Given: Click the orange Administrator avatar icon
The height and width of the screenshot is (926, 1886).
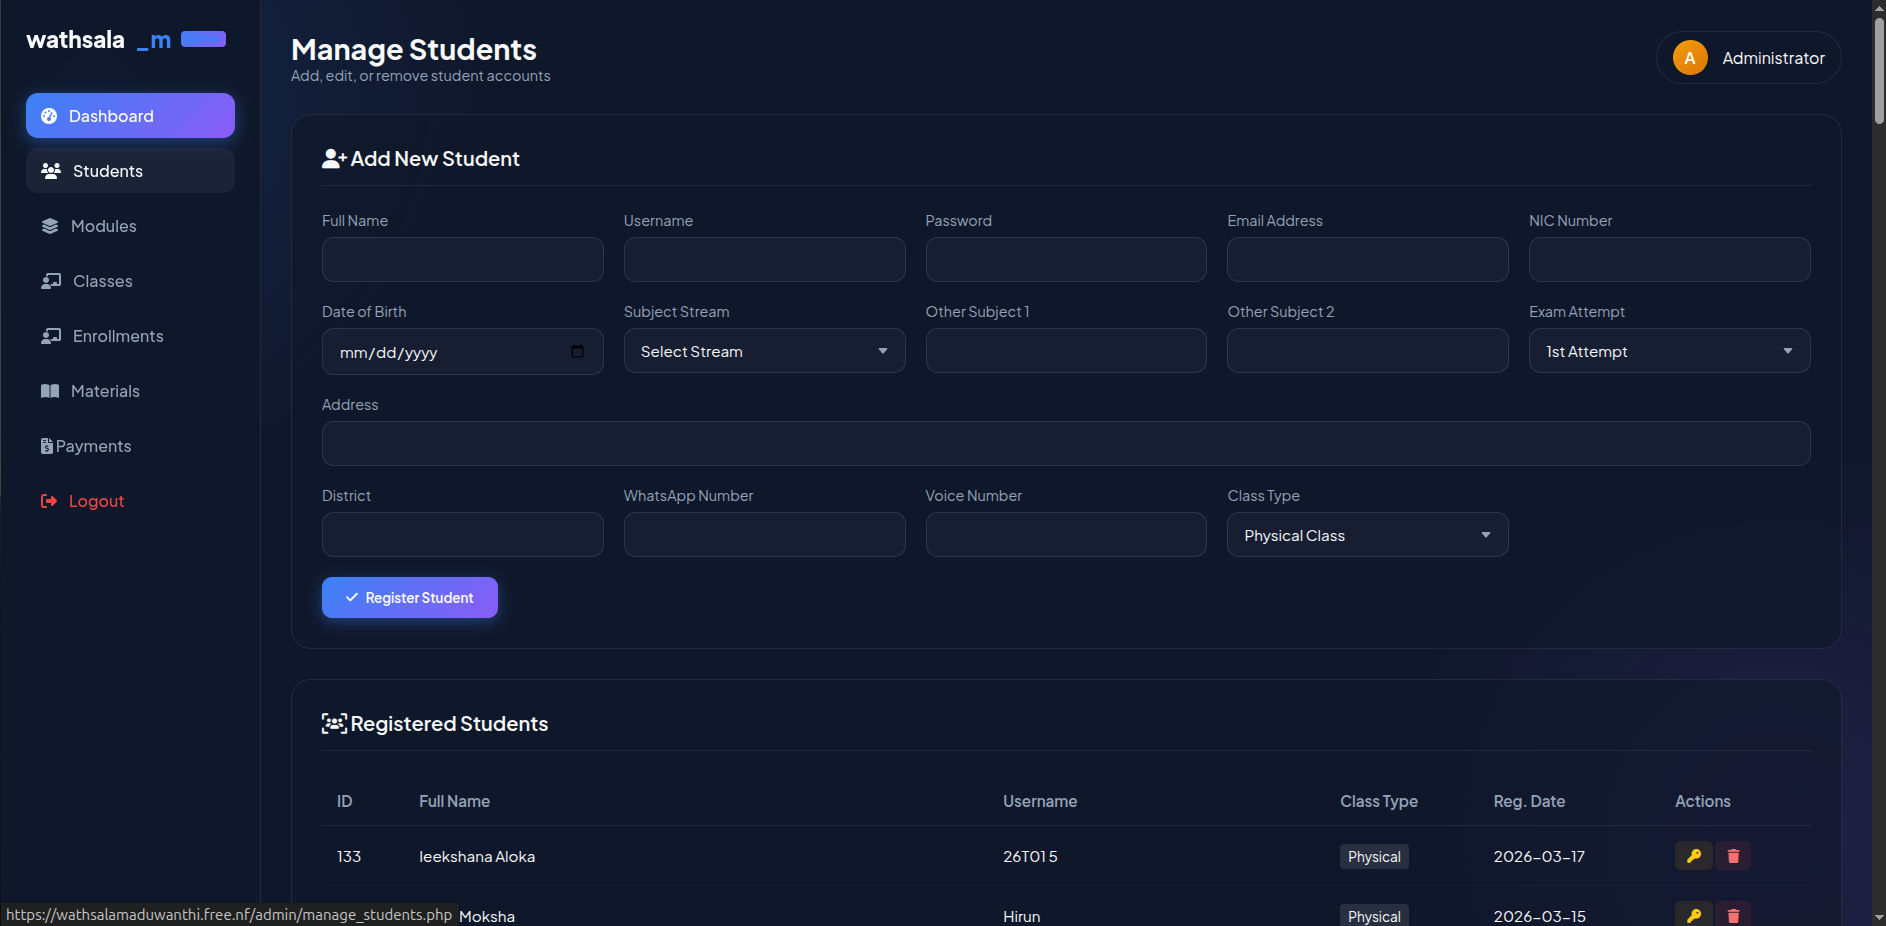Looking at the screenshot, I should click(1690, 58).
